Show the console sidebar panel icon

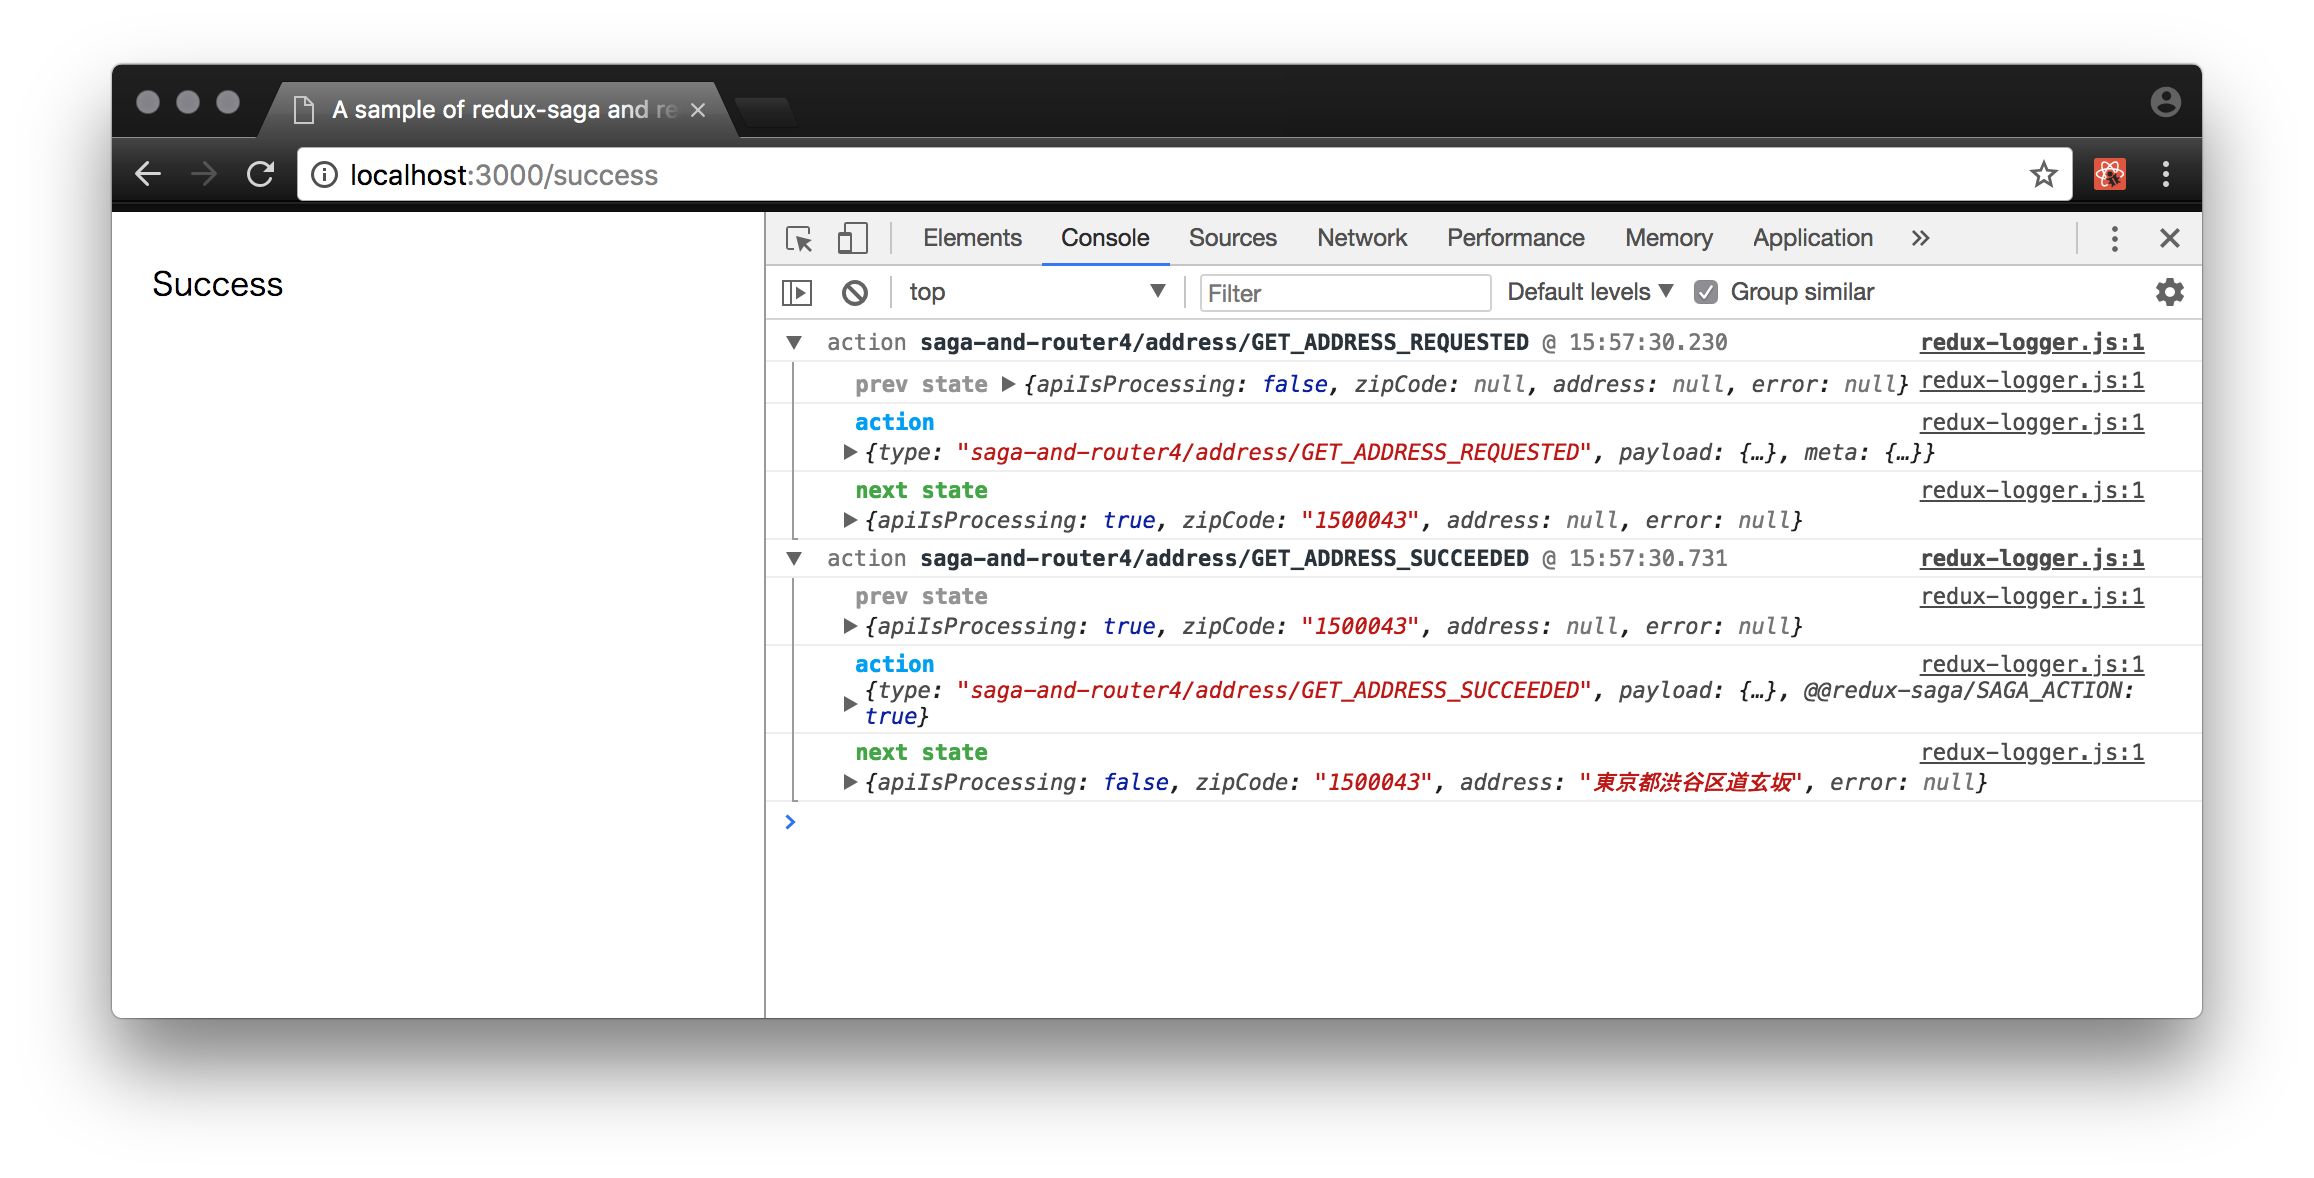(x=797, y=292)
